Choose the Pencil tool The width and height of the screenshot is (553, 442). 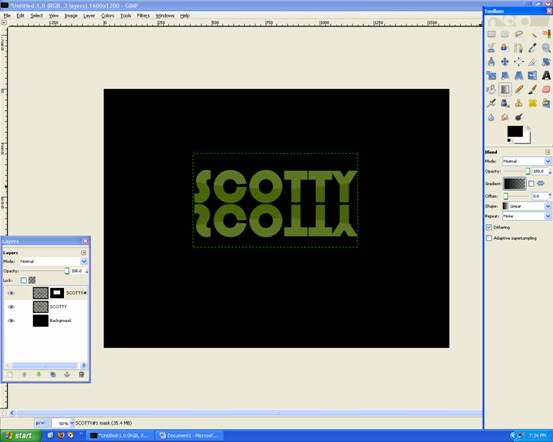(x=518, y=89)
